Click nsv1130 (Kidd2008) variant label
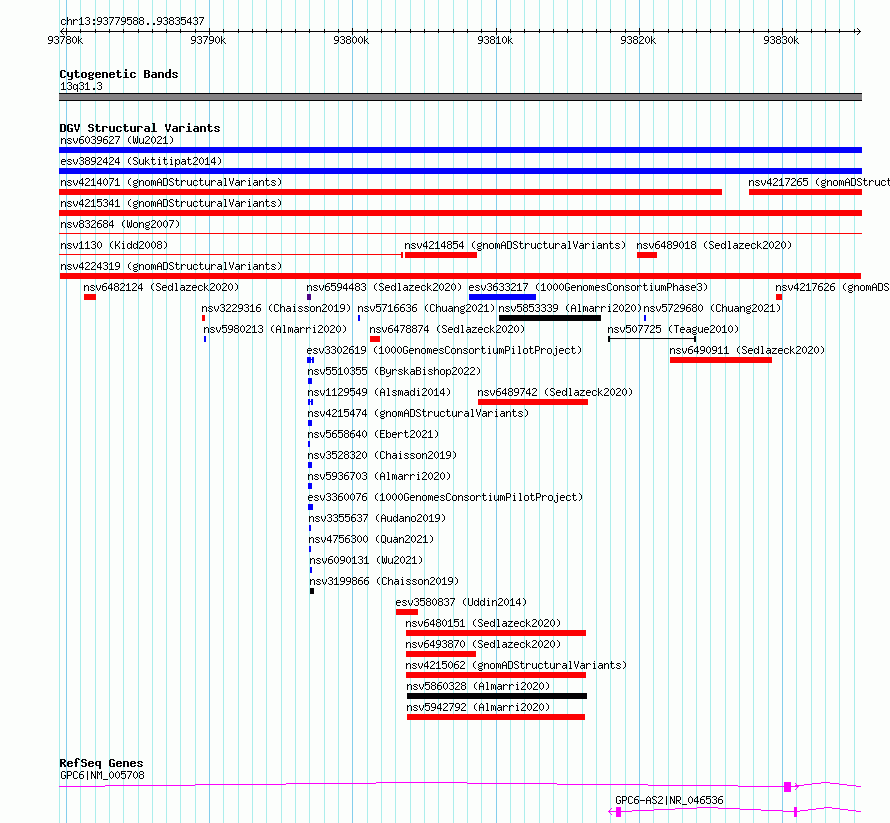The width and height of the screenshot is (890, 823). [114, 245]
